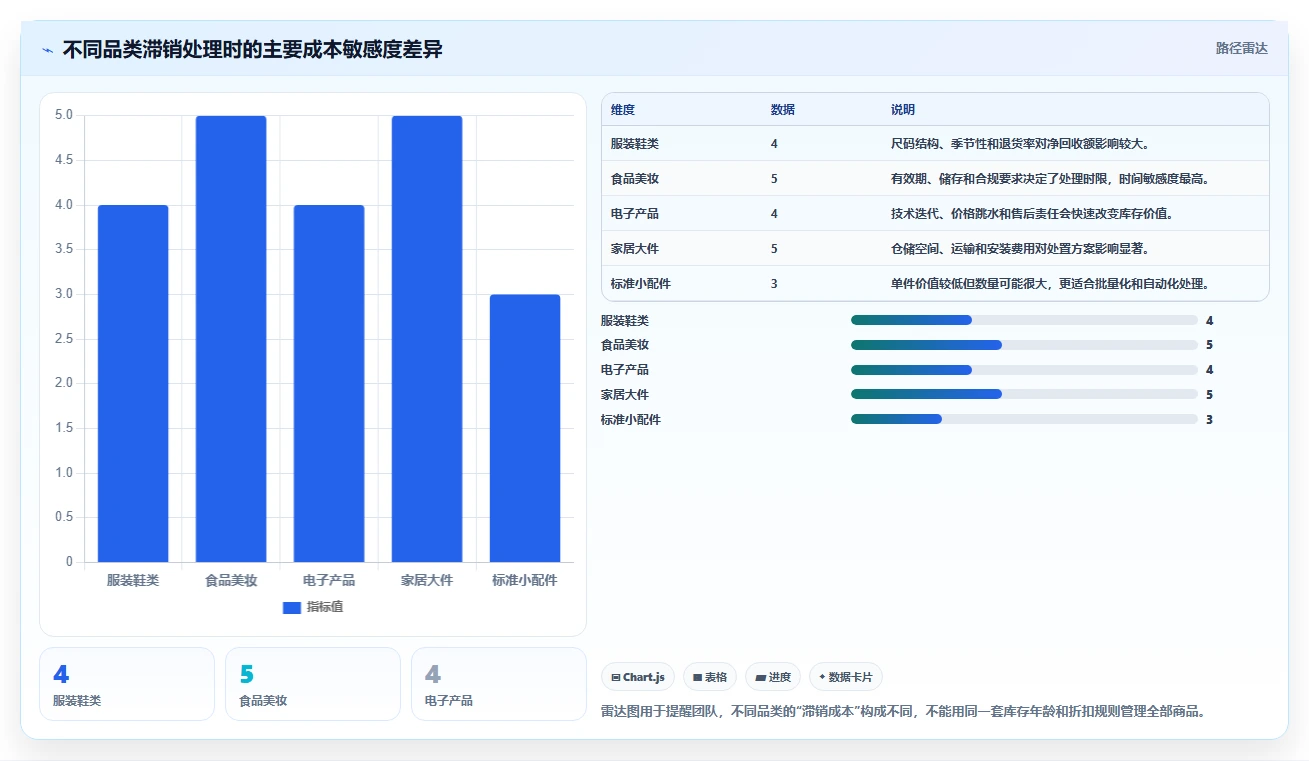
Task: Click the chart title 不同品类滞销处理时的主要成本敏感度差异
Action: coord(252,50)
